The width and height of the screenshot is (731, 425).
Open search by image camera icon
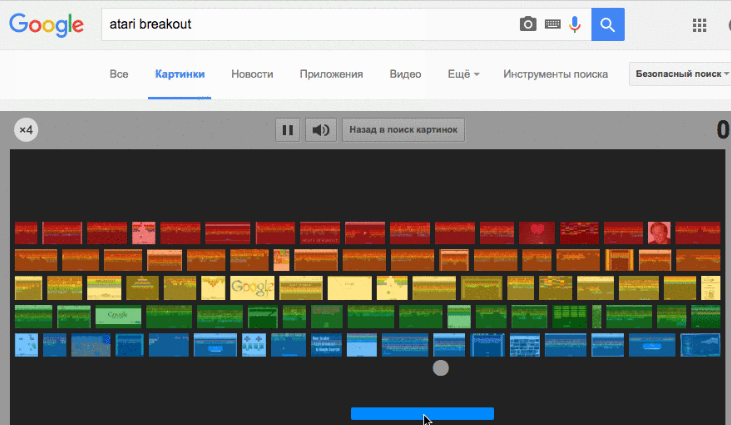pyautogui.click(x=528, y=24)
